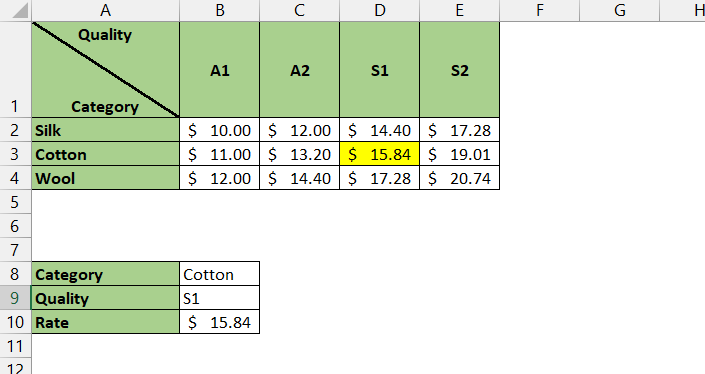
Task: Select column F header
Action: tap(540, 10)
